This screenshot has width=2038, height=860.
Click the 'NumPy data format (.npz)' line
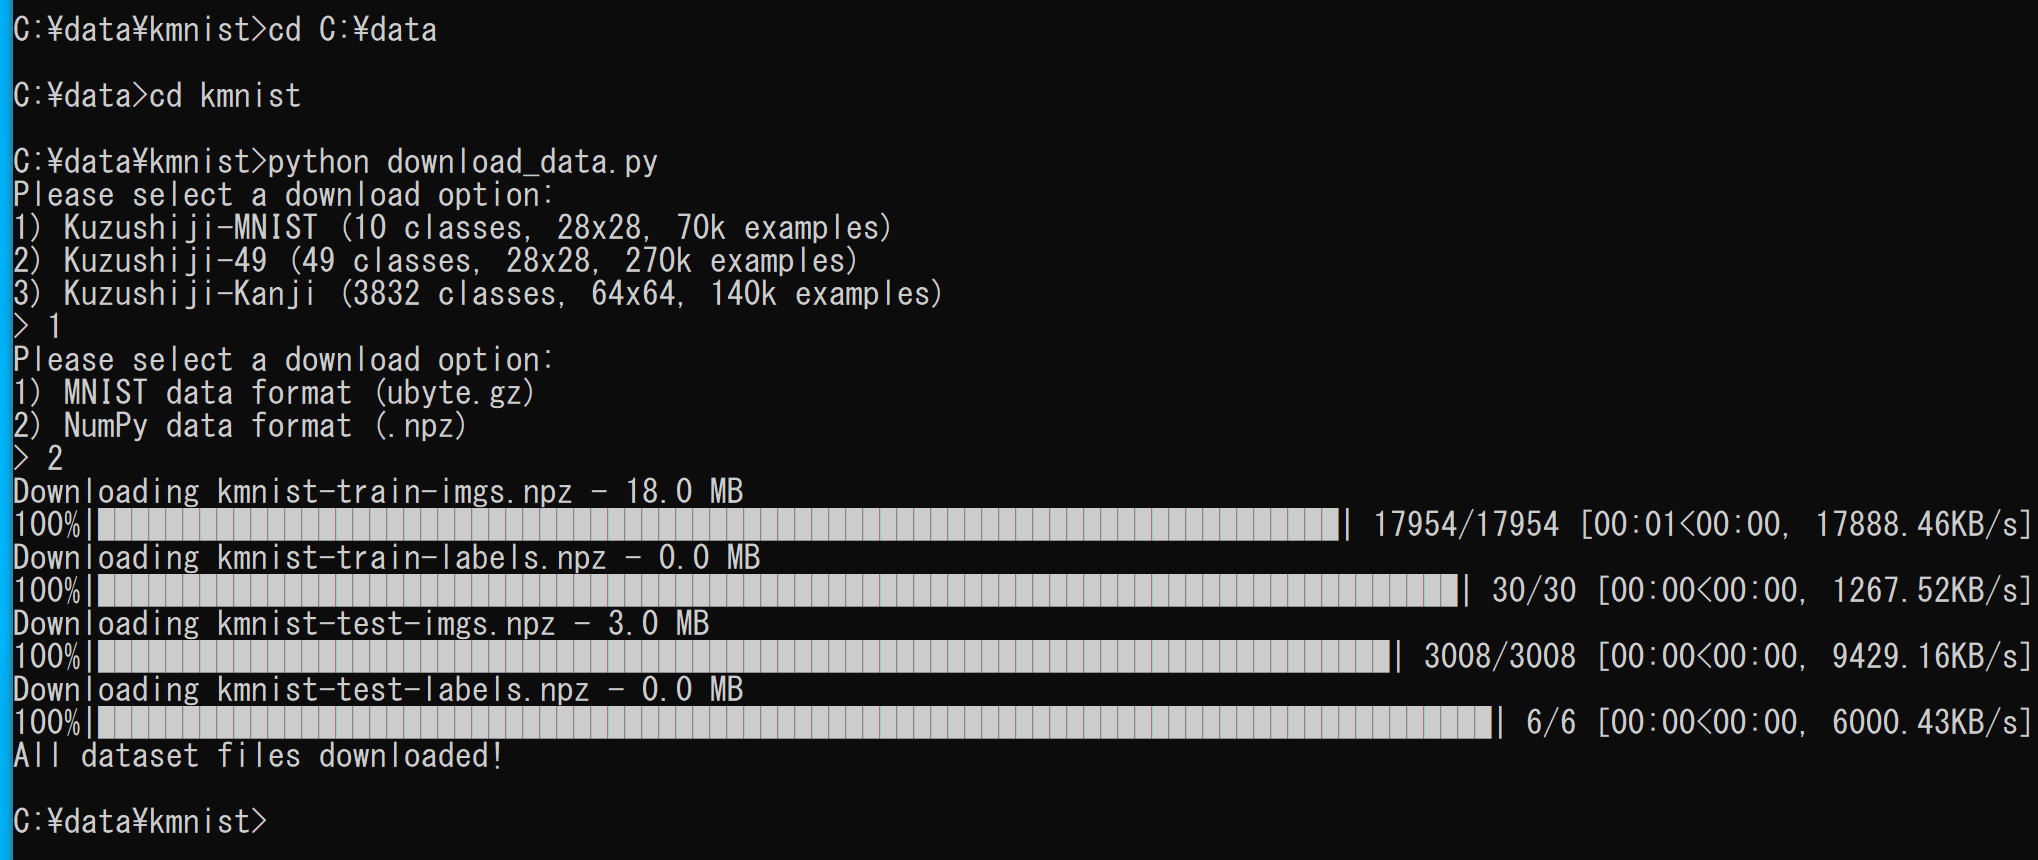(x=240, y=426)
